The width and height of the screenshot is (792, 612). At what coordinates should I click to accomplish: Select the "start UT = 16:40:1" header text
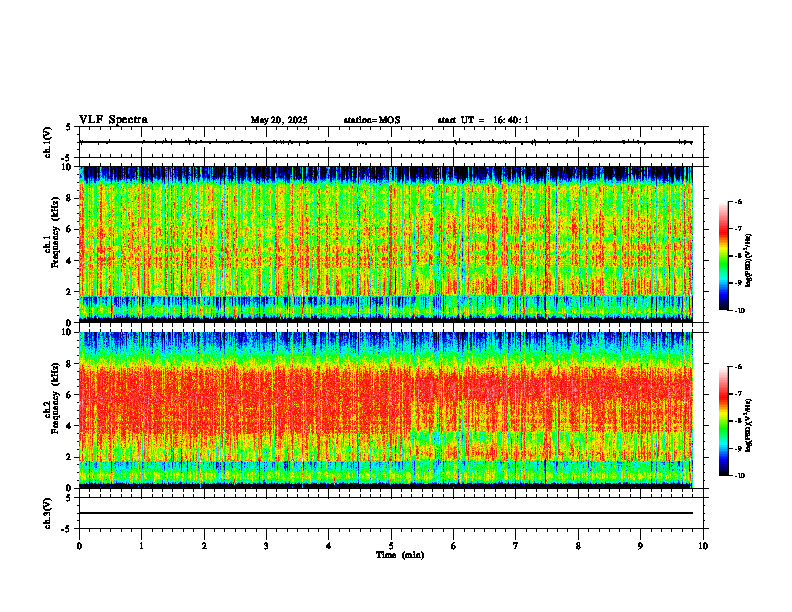(483, 120)
